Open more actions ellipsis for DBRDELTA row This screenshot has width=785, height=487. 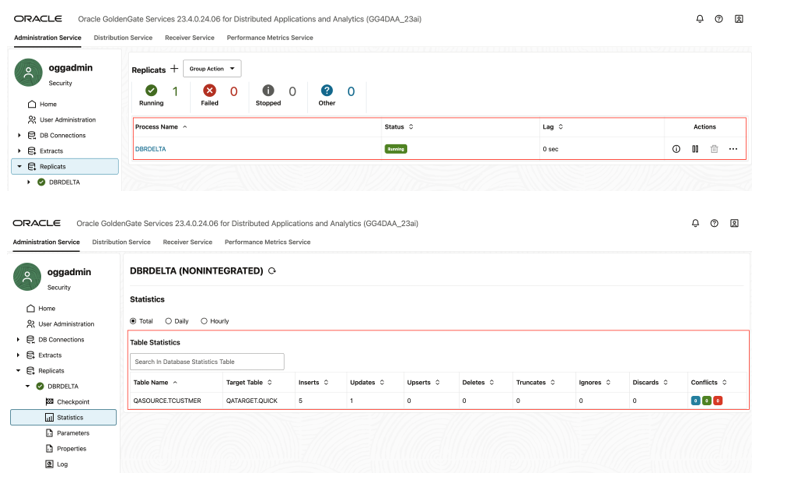coord(733,149)
